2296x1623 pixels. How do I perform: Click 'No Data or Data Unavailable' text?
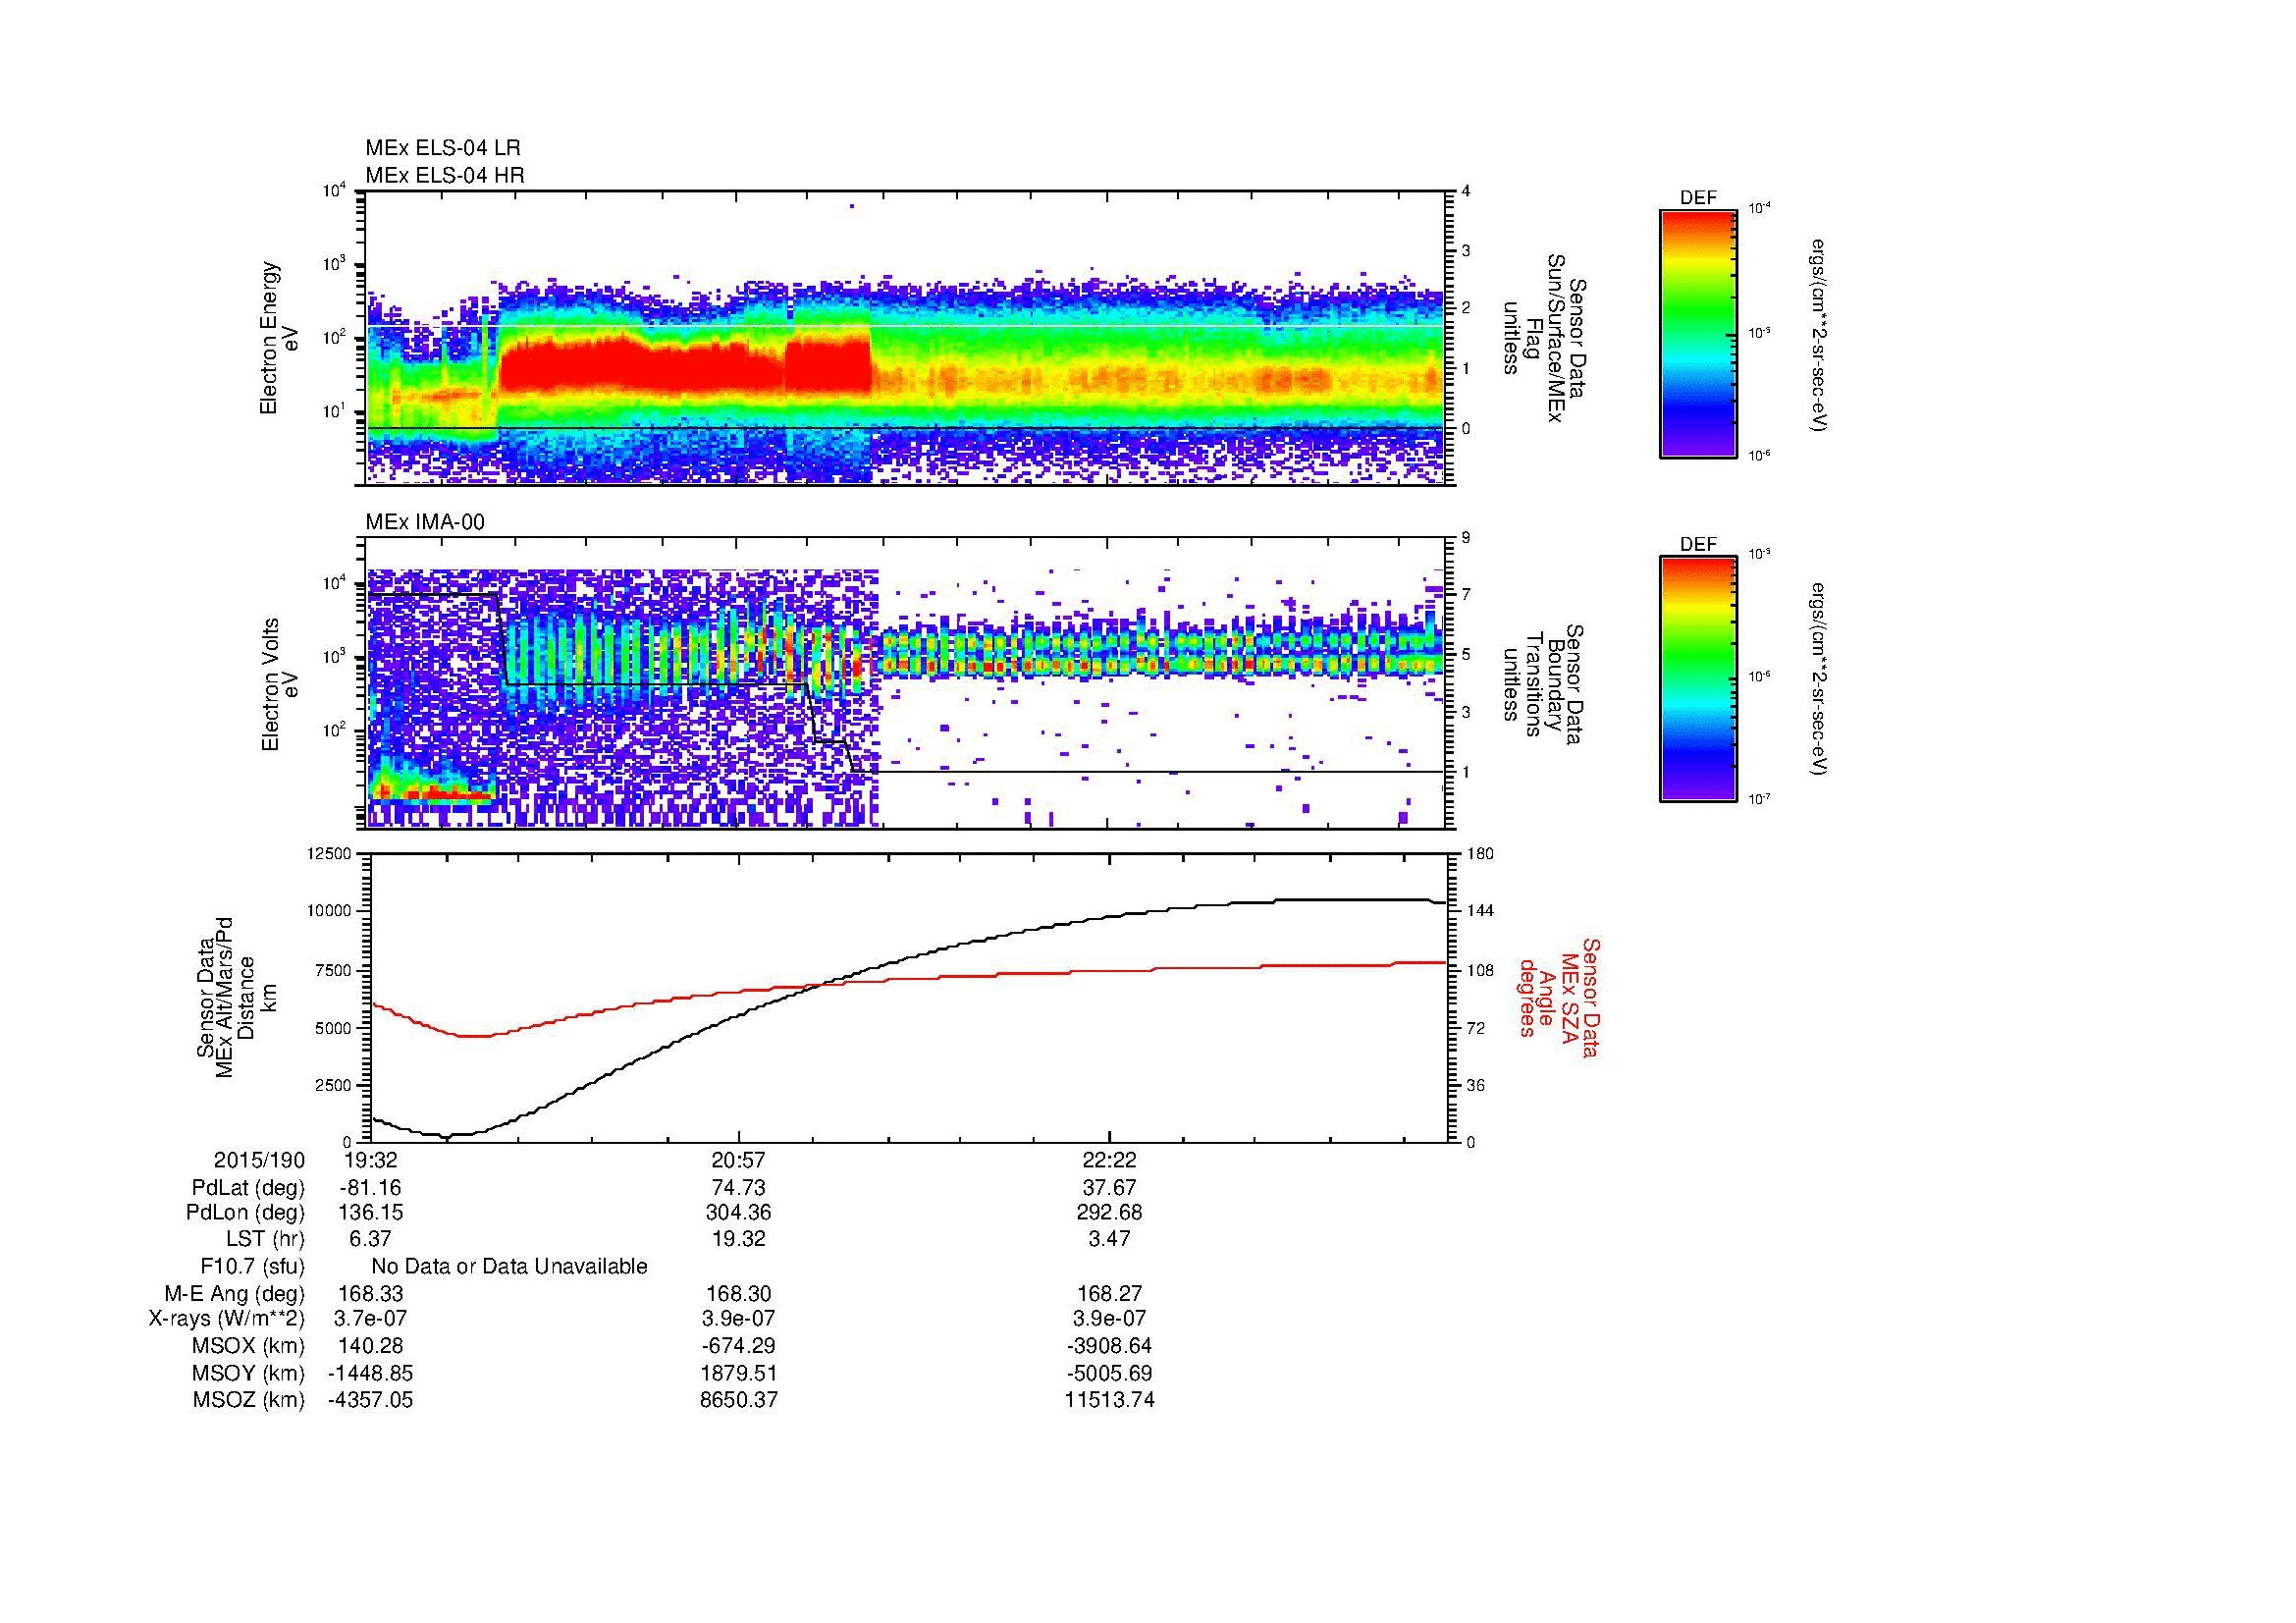coord(509,1266)
